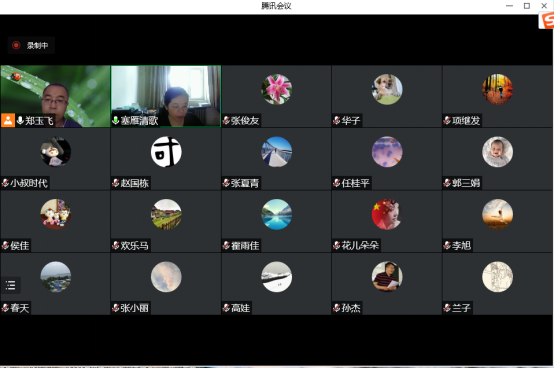554x368 pixels.
Task: Click the orange host badge next to 郑玉飞
Action: 8,120
